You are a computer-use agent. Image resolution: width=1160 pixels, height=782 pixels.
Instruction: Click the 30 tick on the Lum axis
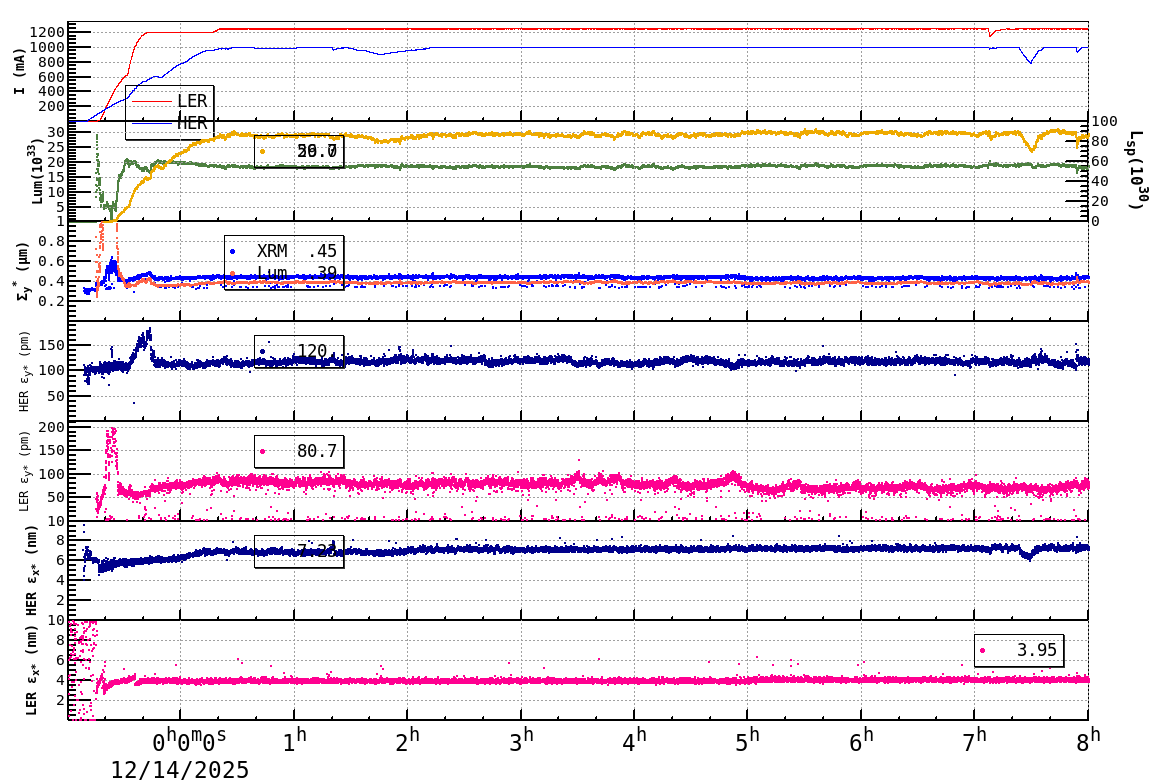tap(56, 132)
